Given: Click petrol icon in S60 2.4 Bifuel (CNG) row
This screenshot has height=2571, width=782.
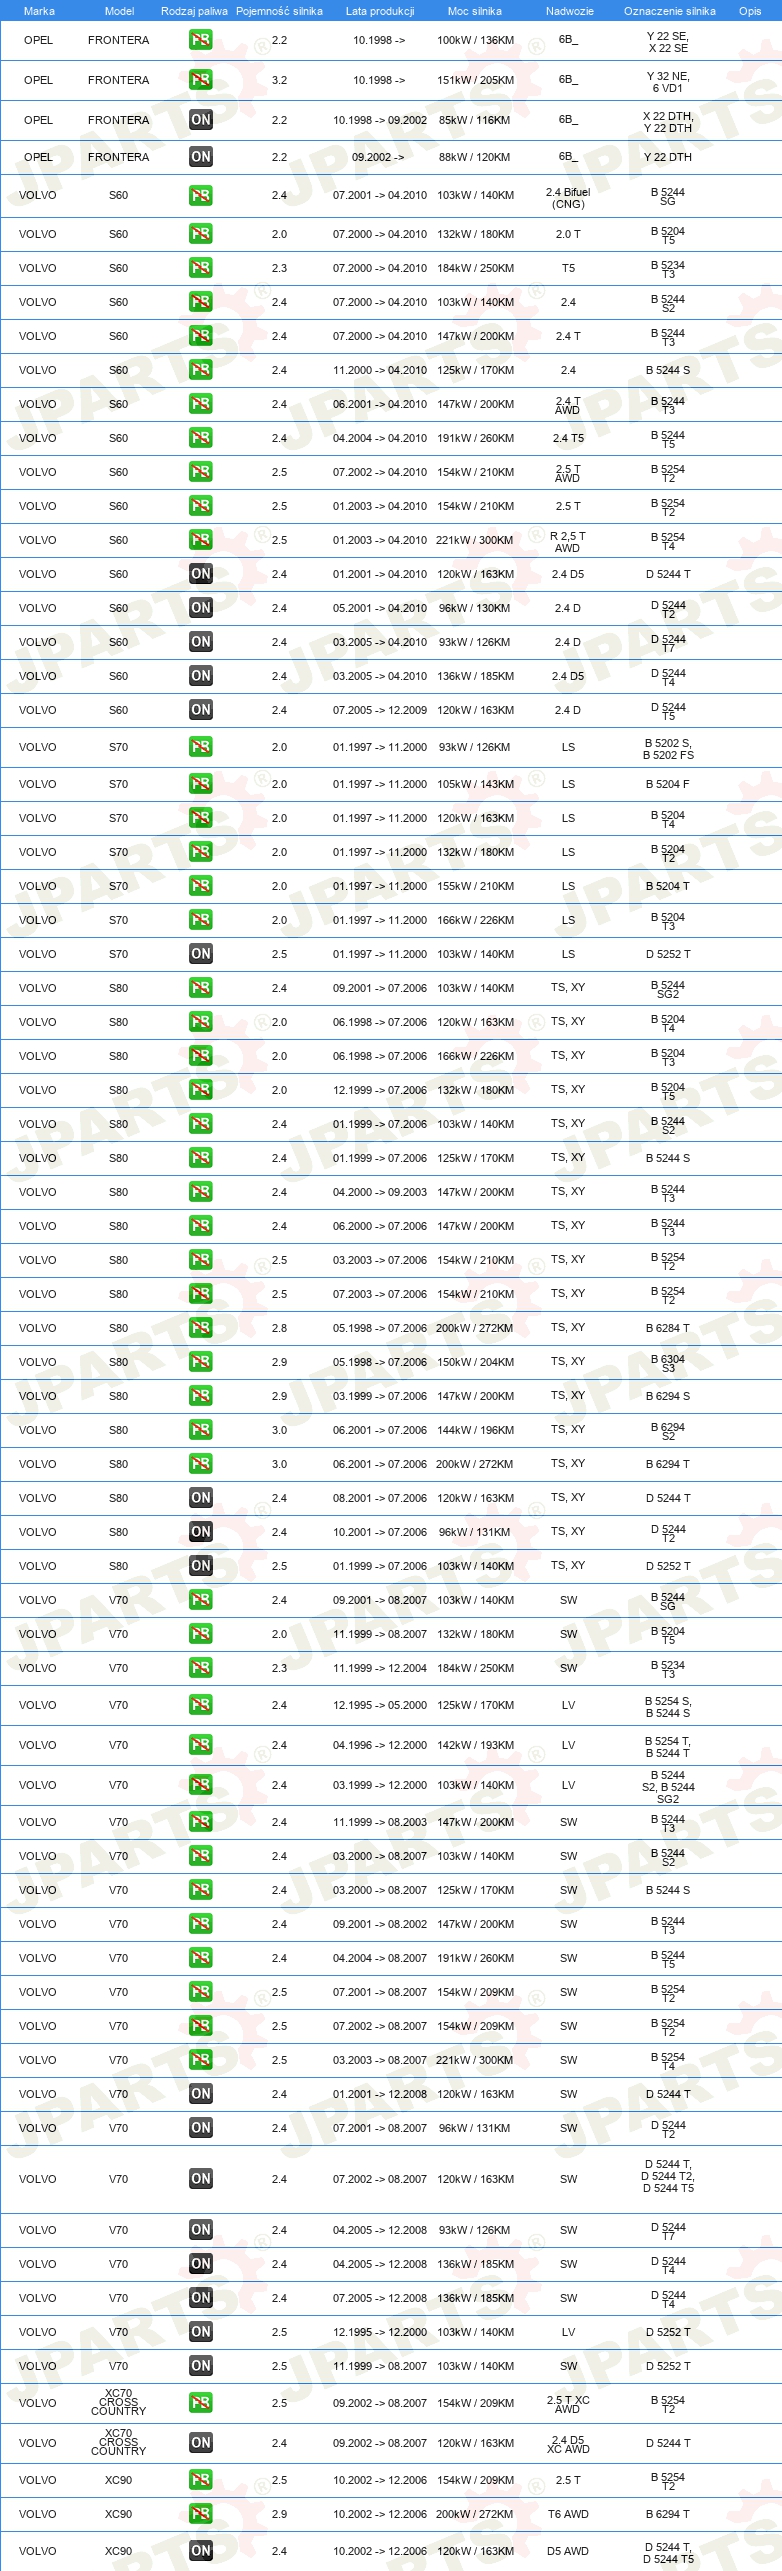Looking at the screenshot, I should [x=200, y=195].
